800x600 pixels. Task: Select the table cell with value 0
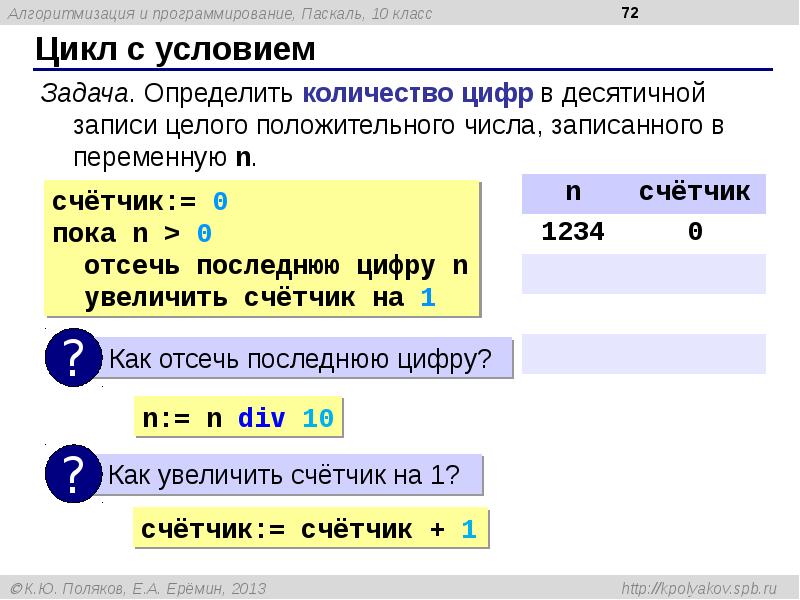[694, 232]
